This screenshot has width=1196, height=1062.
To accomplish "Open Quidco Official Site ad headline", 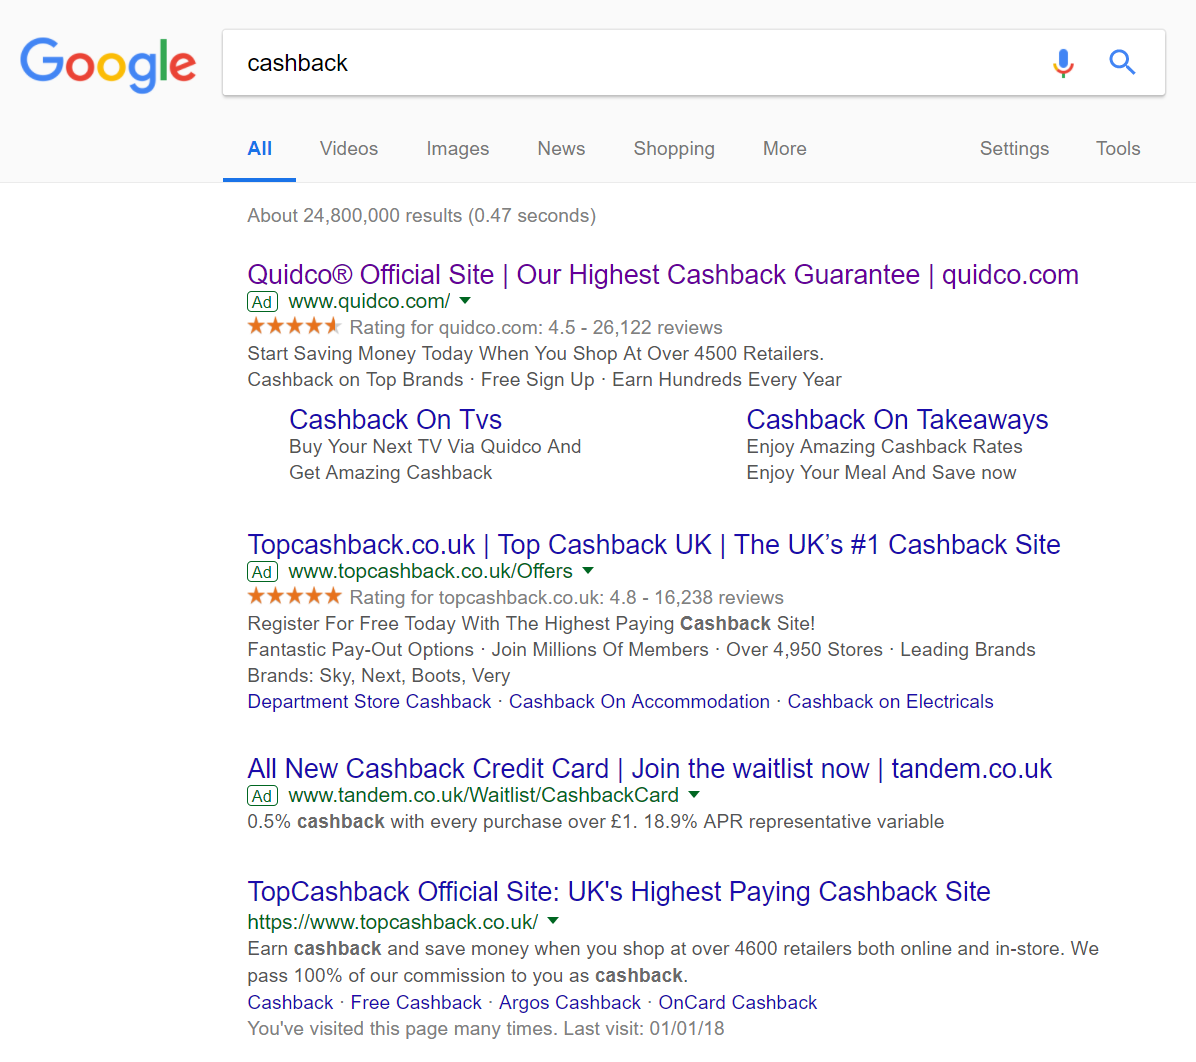I will click(663, 275).
